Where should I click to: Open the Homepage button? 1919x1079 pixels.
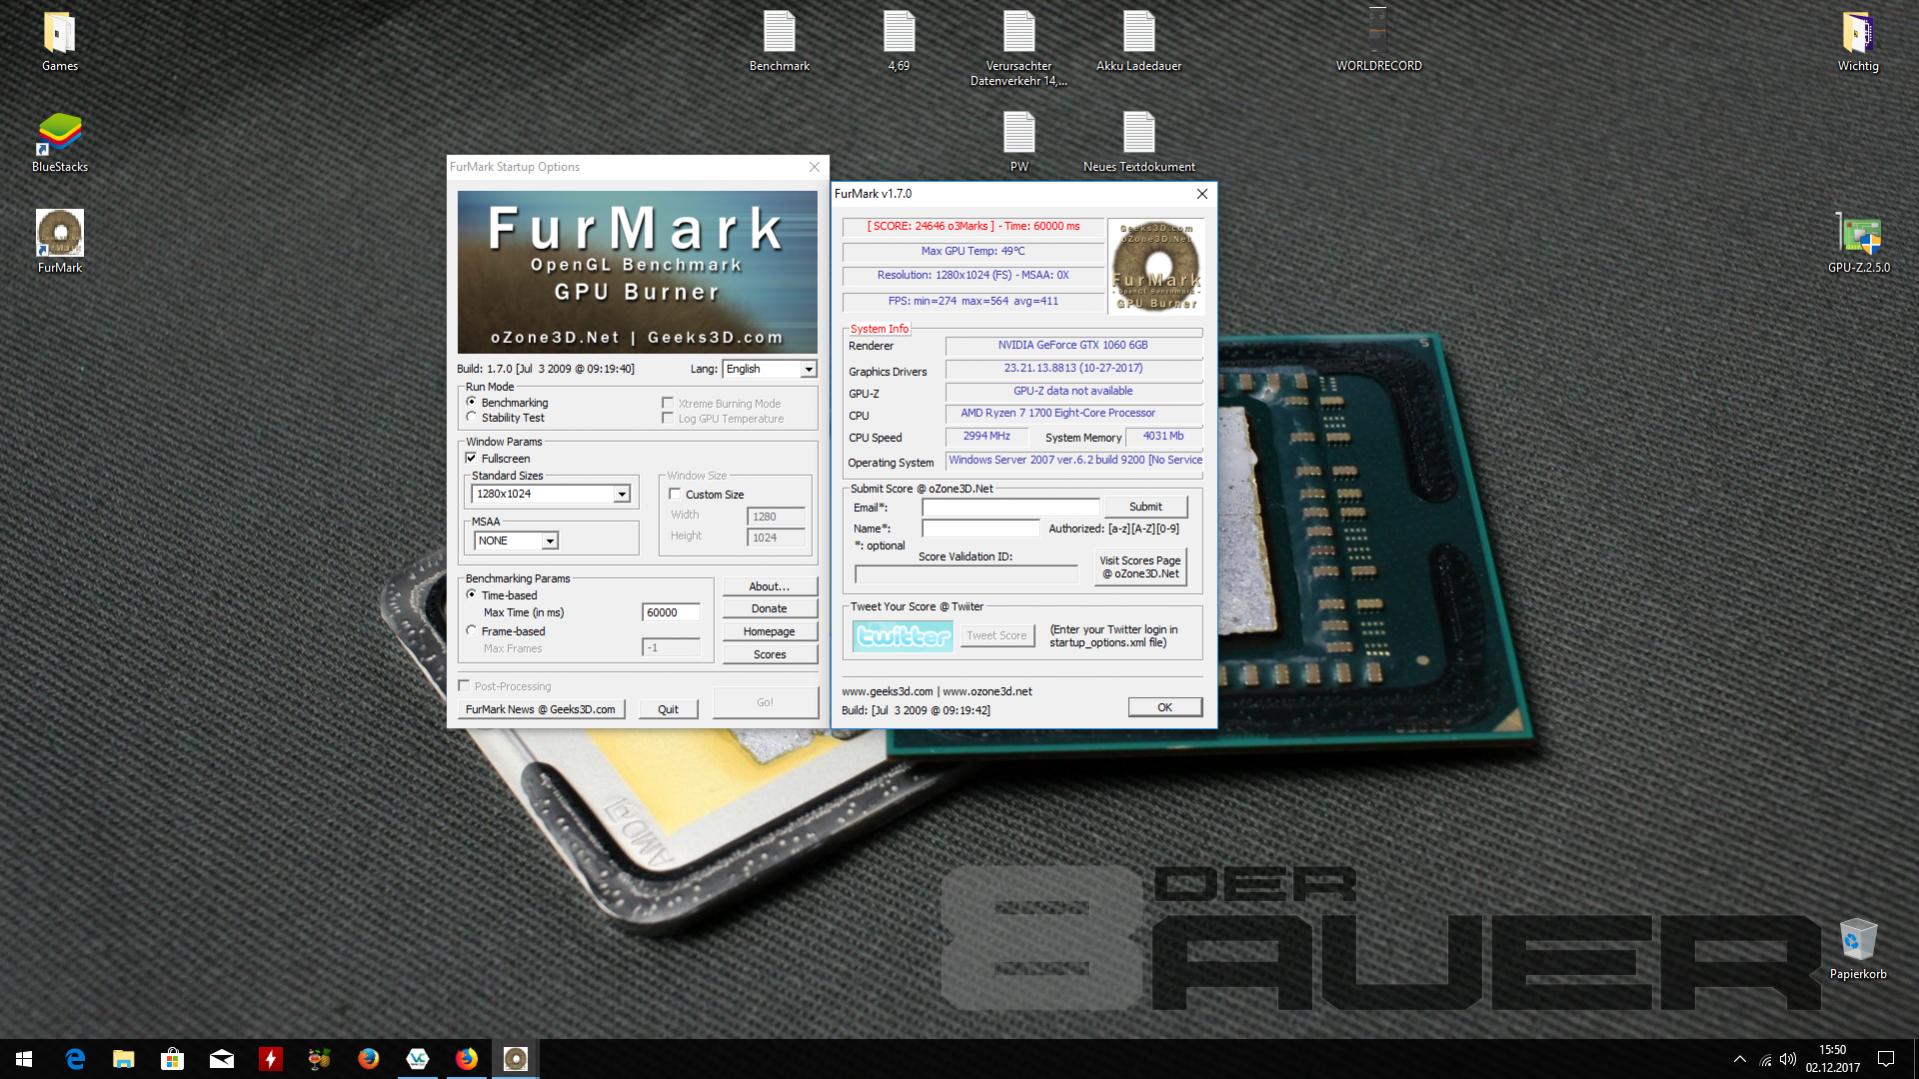pyautogui.click(x=769, y=631)
